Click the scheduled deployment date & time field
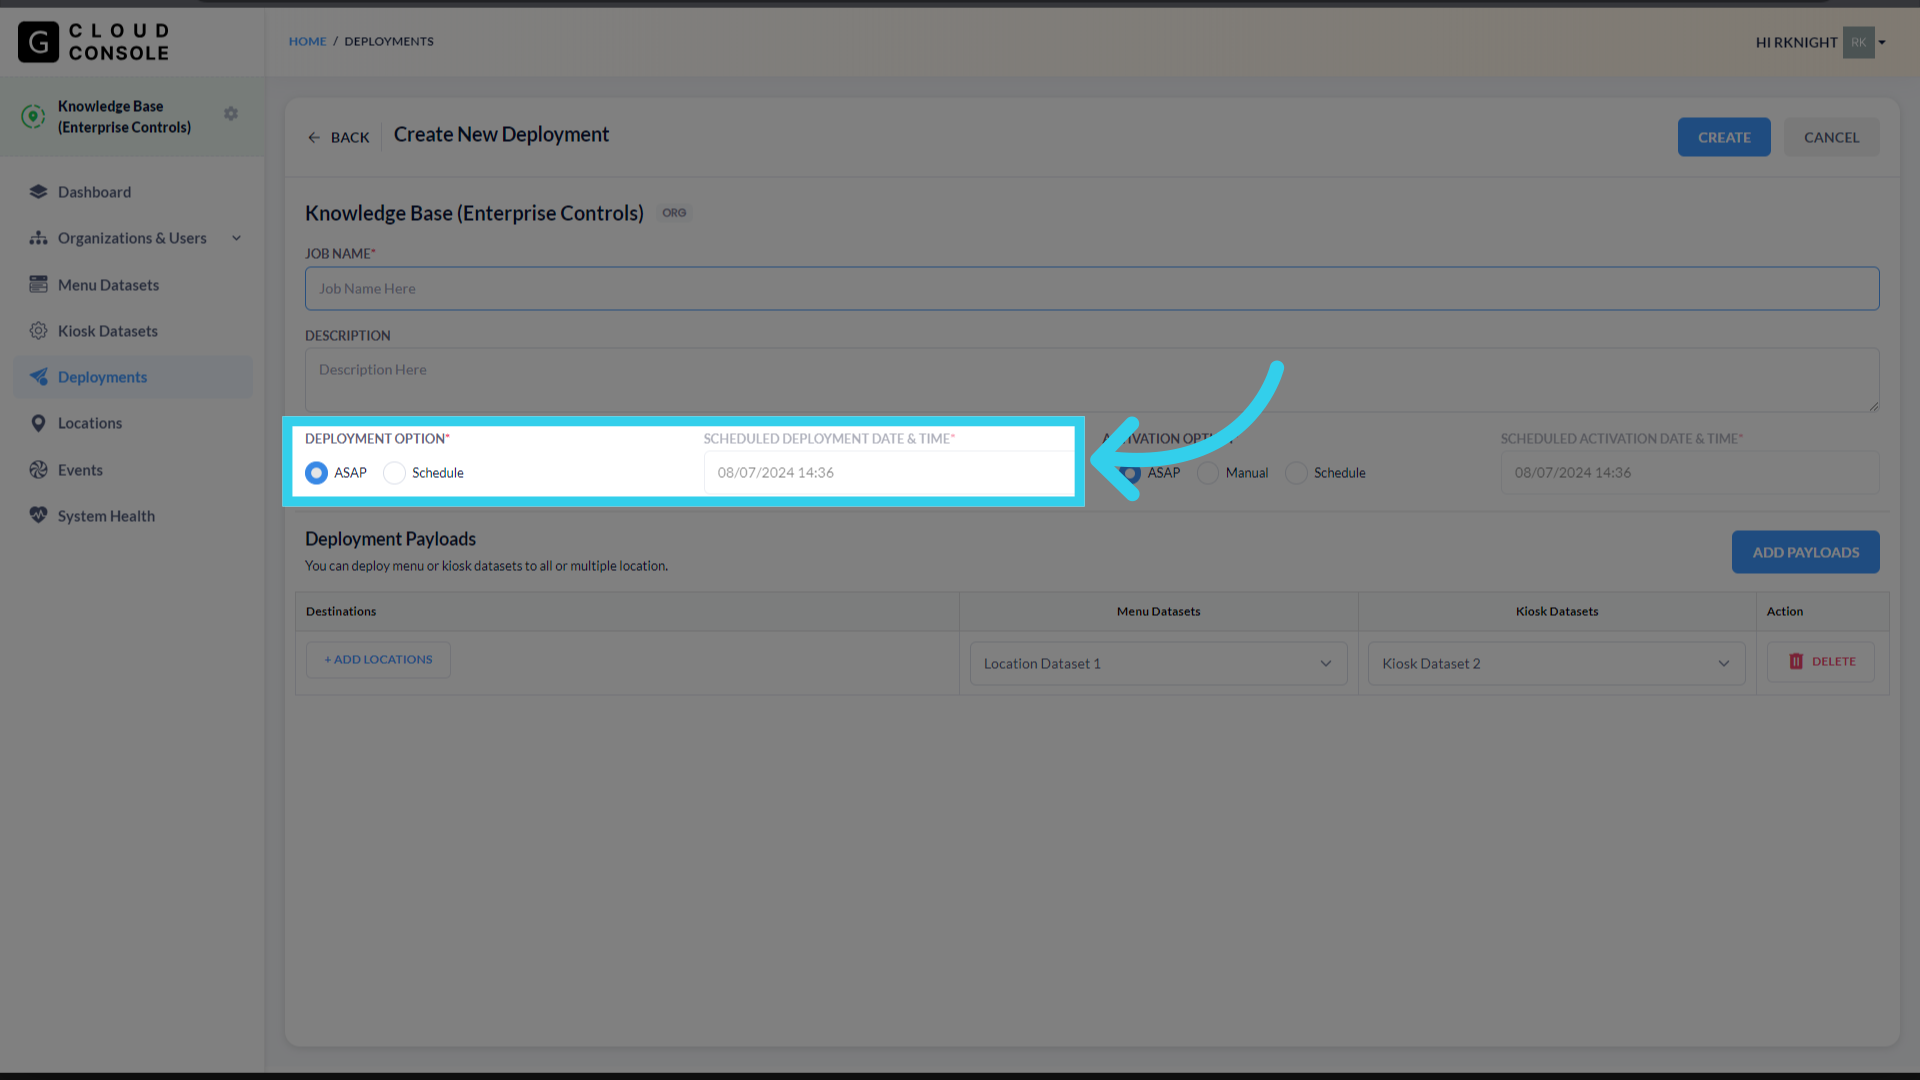Viewport: 1920px width, 1080px height. (888, 472)
